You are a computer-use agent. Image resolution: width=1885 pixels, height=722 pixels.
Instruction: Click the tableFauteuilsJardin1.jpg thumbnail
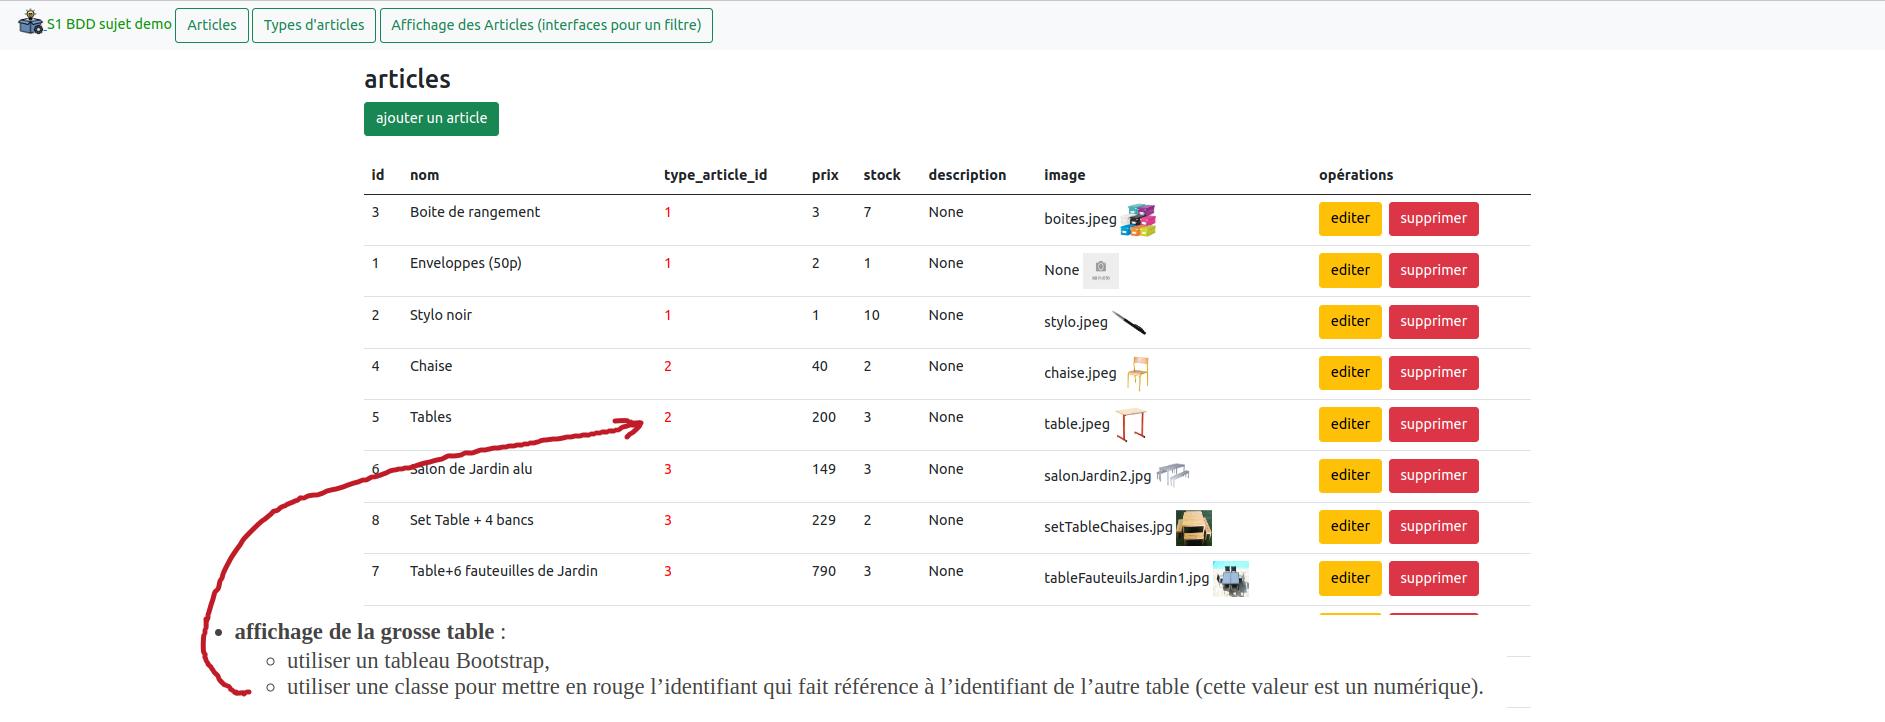[1231, 578]
